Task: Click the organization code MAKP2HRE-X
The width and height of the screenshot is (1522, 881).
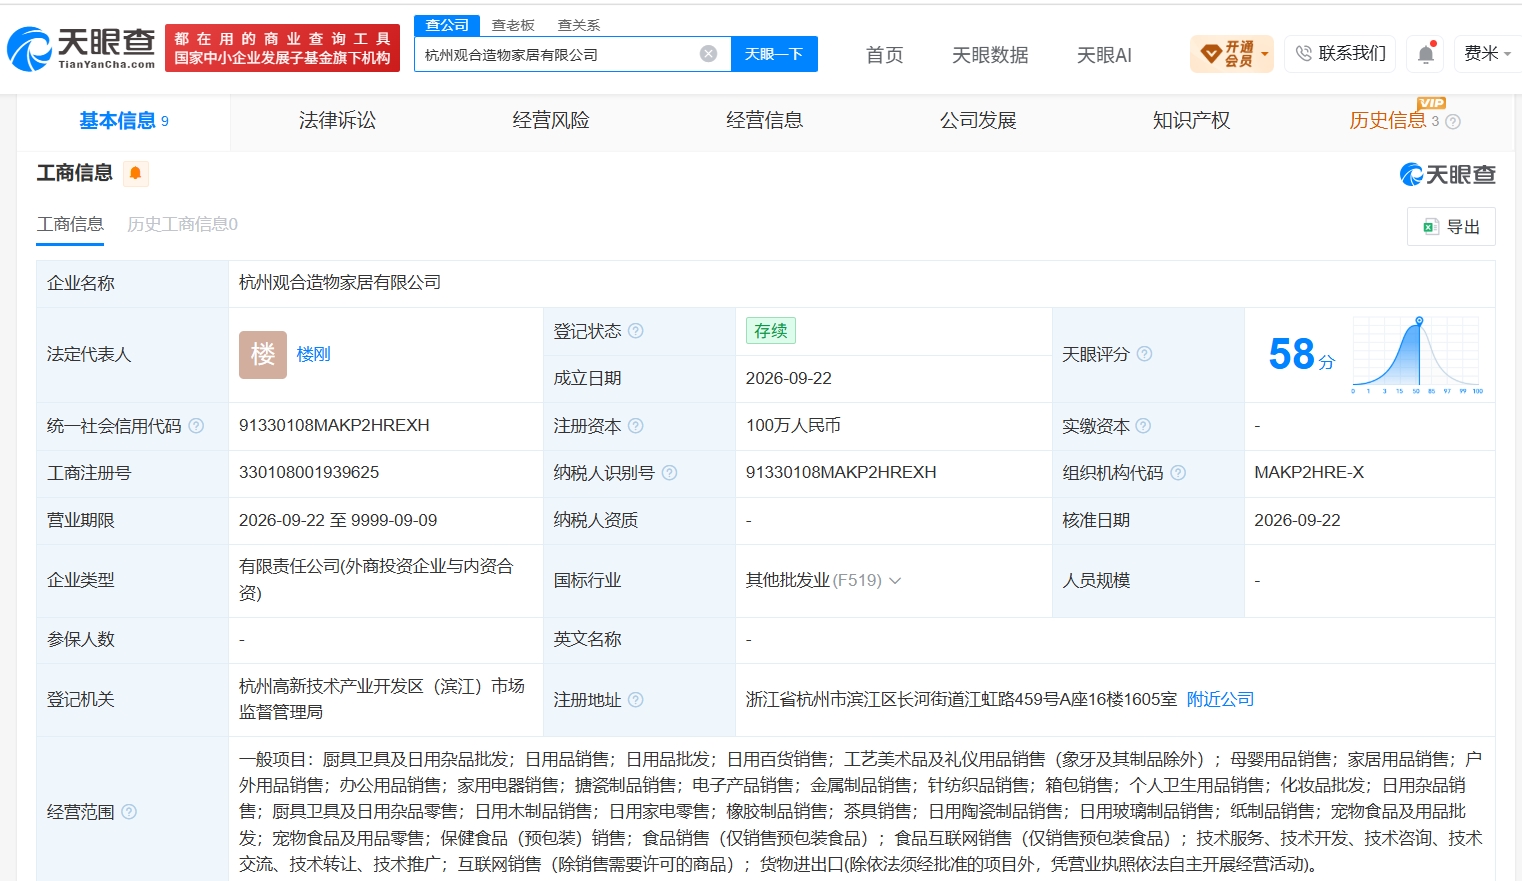Action: click(1309, 473)
